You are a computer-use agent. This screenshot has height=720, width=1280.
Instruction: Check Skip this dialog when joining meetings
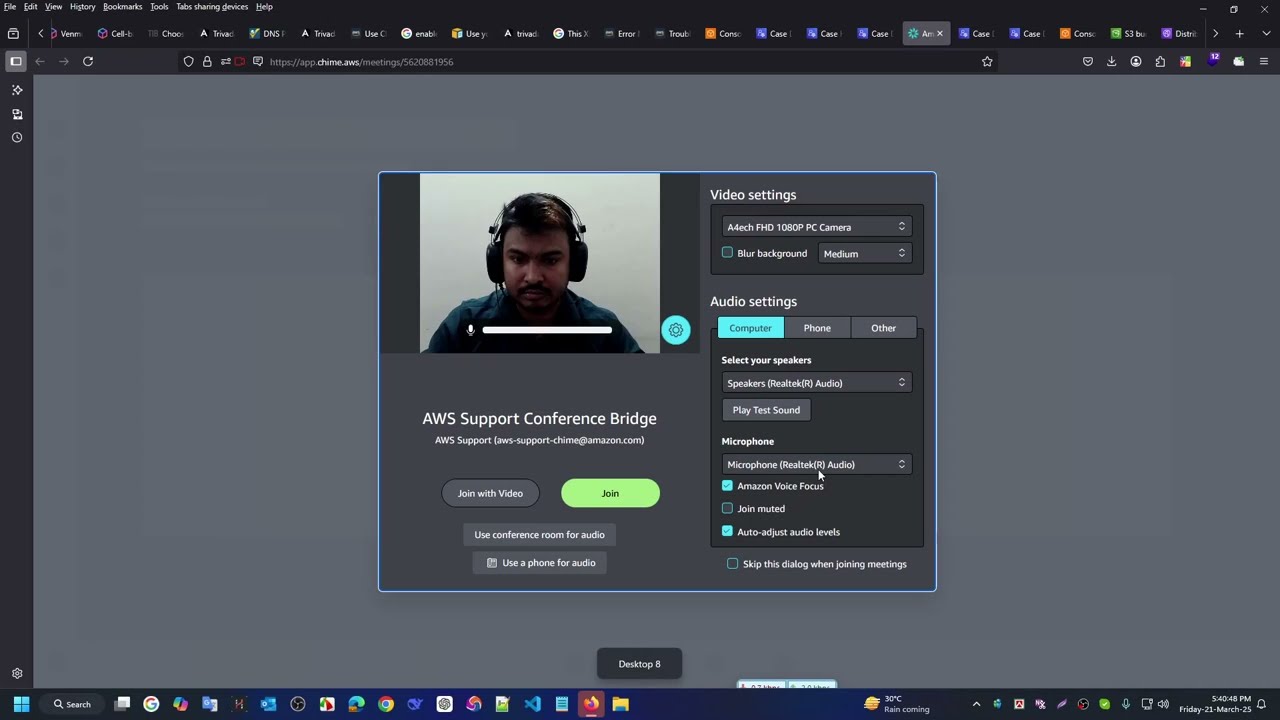coord(733,564)
